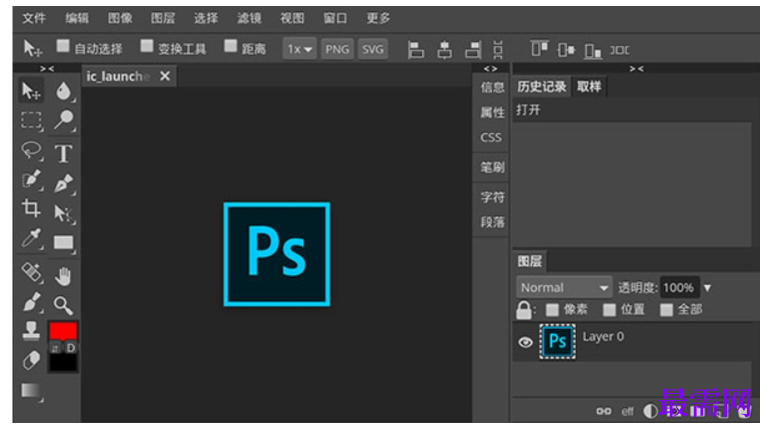Viewport: 770px width, 434px height.
Task: Check the 全部 lock checkbox
Action: coord(666,310)
